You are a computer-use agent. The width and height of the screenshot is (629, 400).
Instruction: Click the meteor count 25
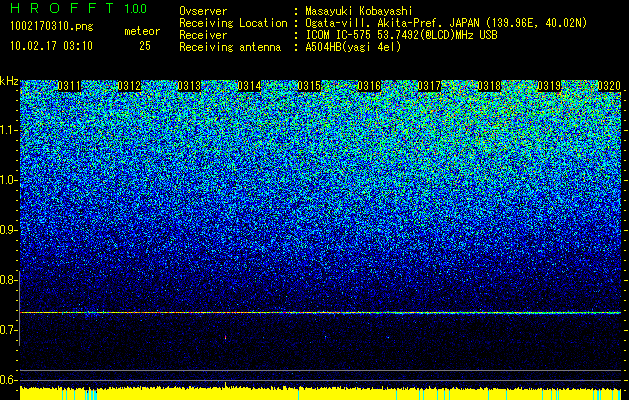(145, 46)
